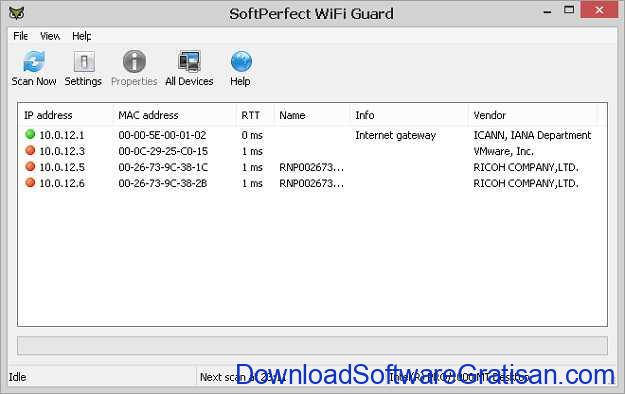Select the red status dot for 10.0.12.3
625x394 pixels.
click(30, 150)
